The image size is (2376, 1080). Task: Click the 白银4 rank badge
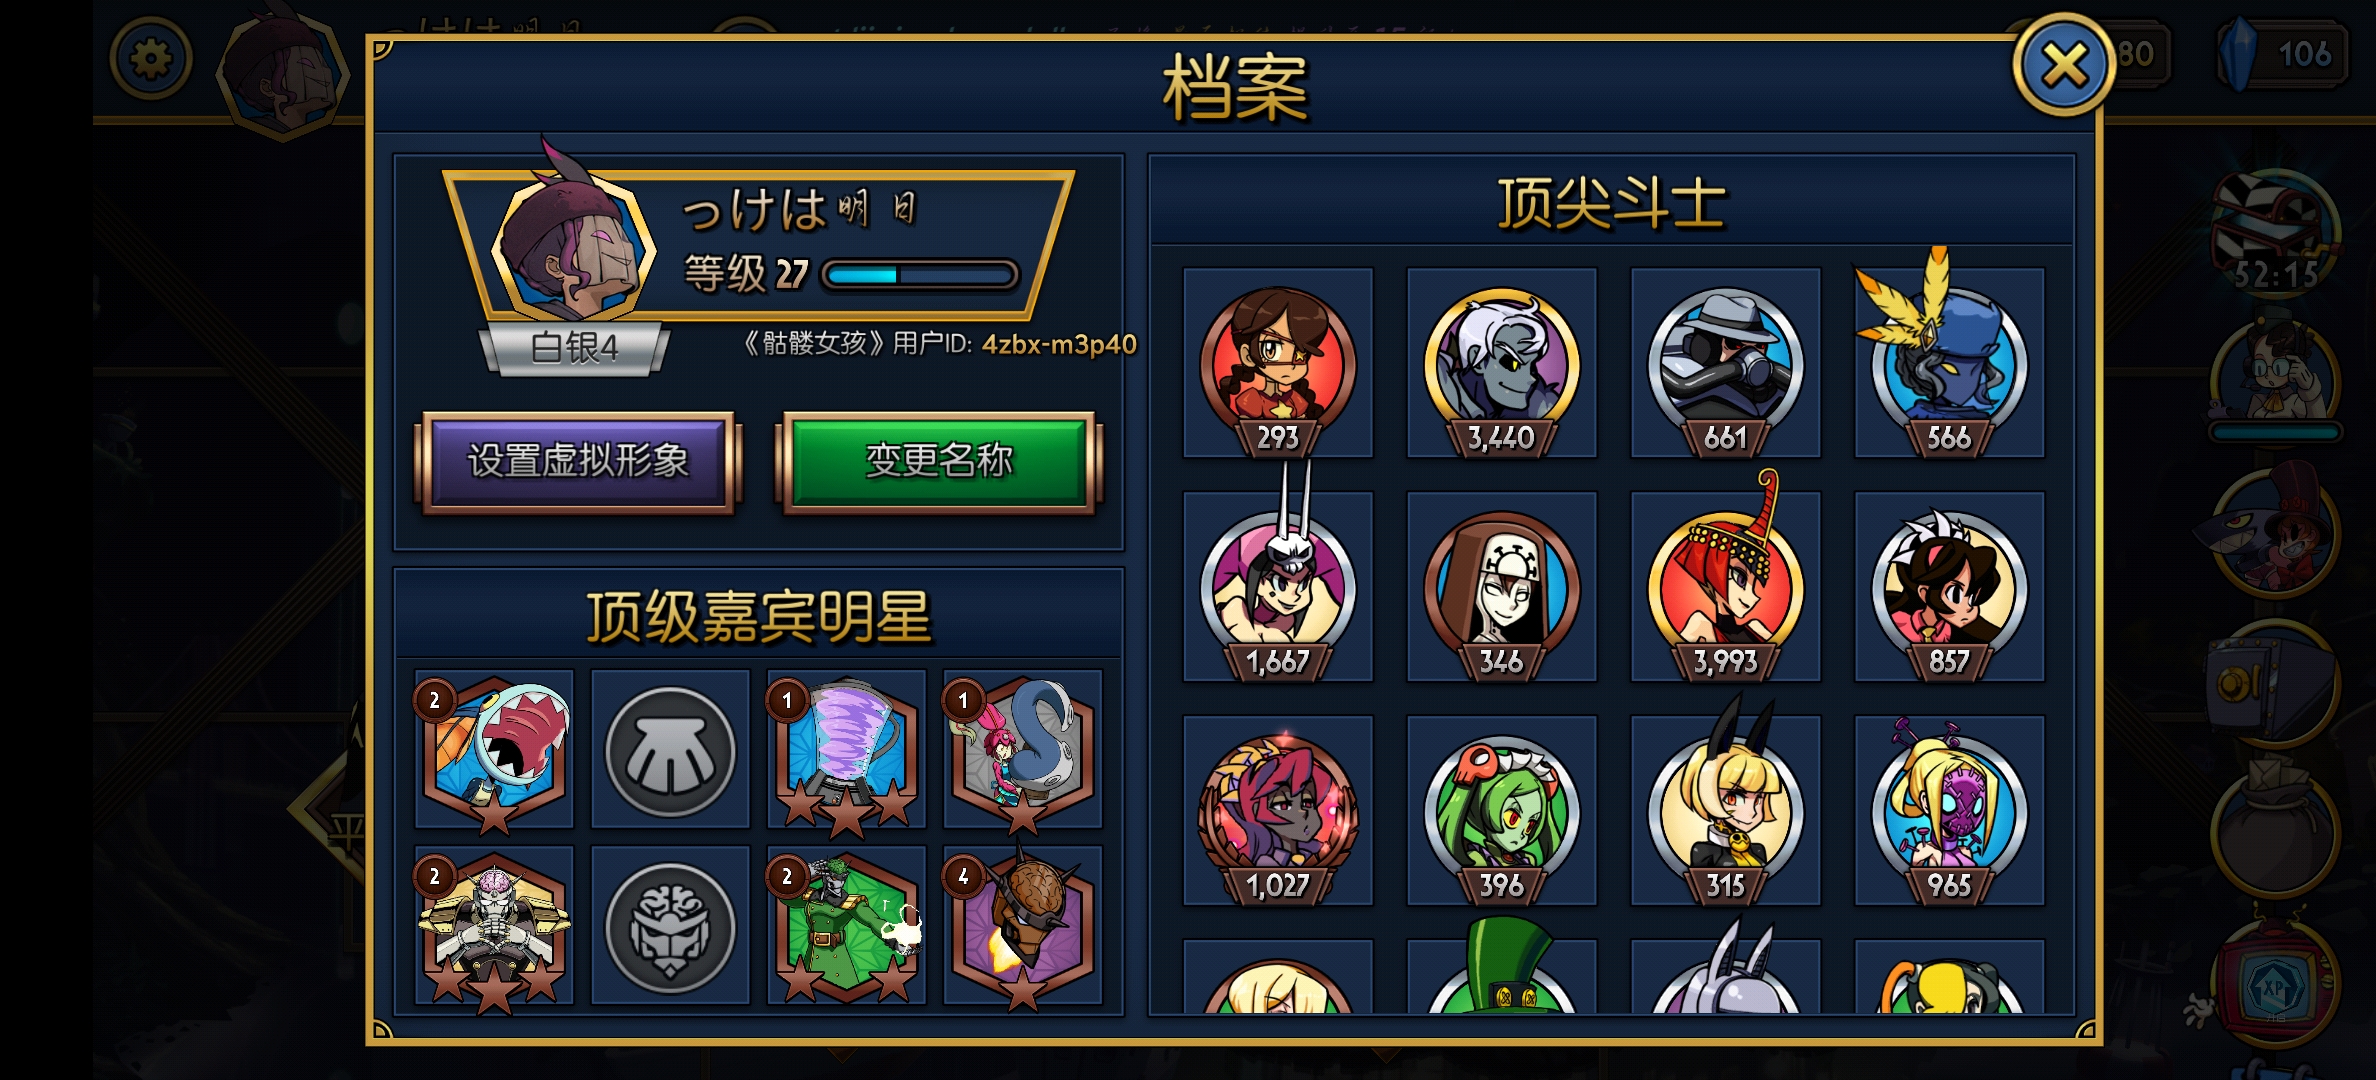[574, 348]
